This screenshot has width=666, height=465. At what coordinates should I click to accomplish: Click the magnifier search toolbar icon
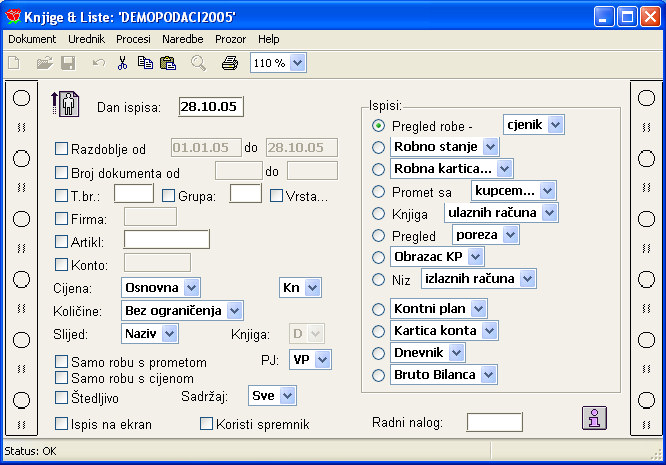click(x=198, y=63)
